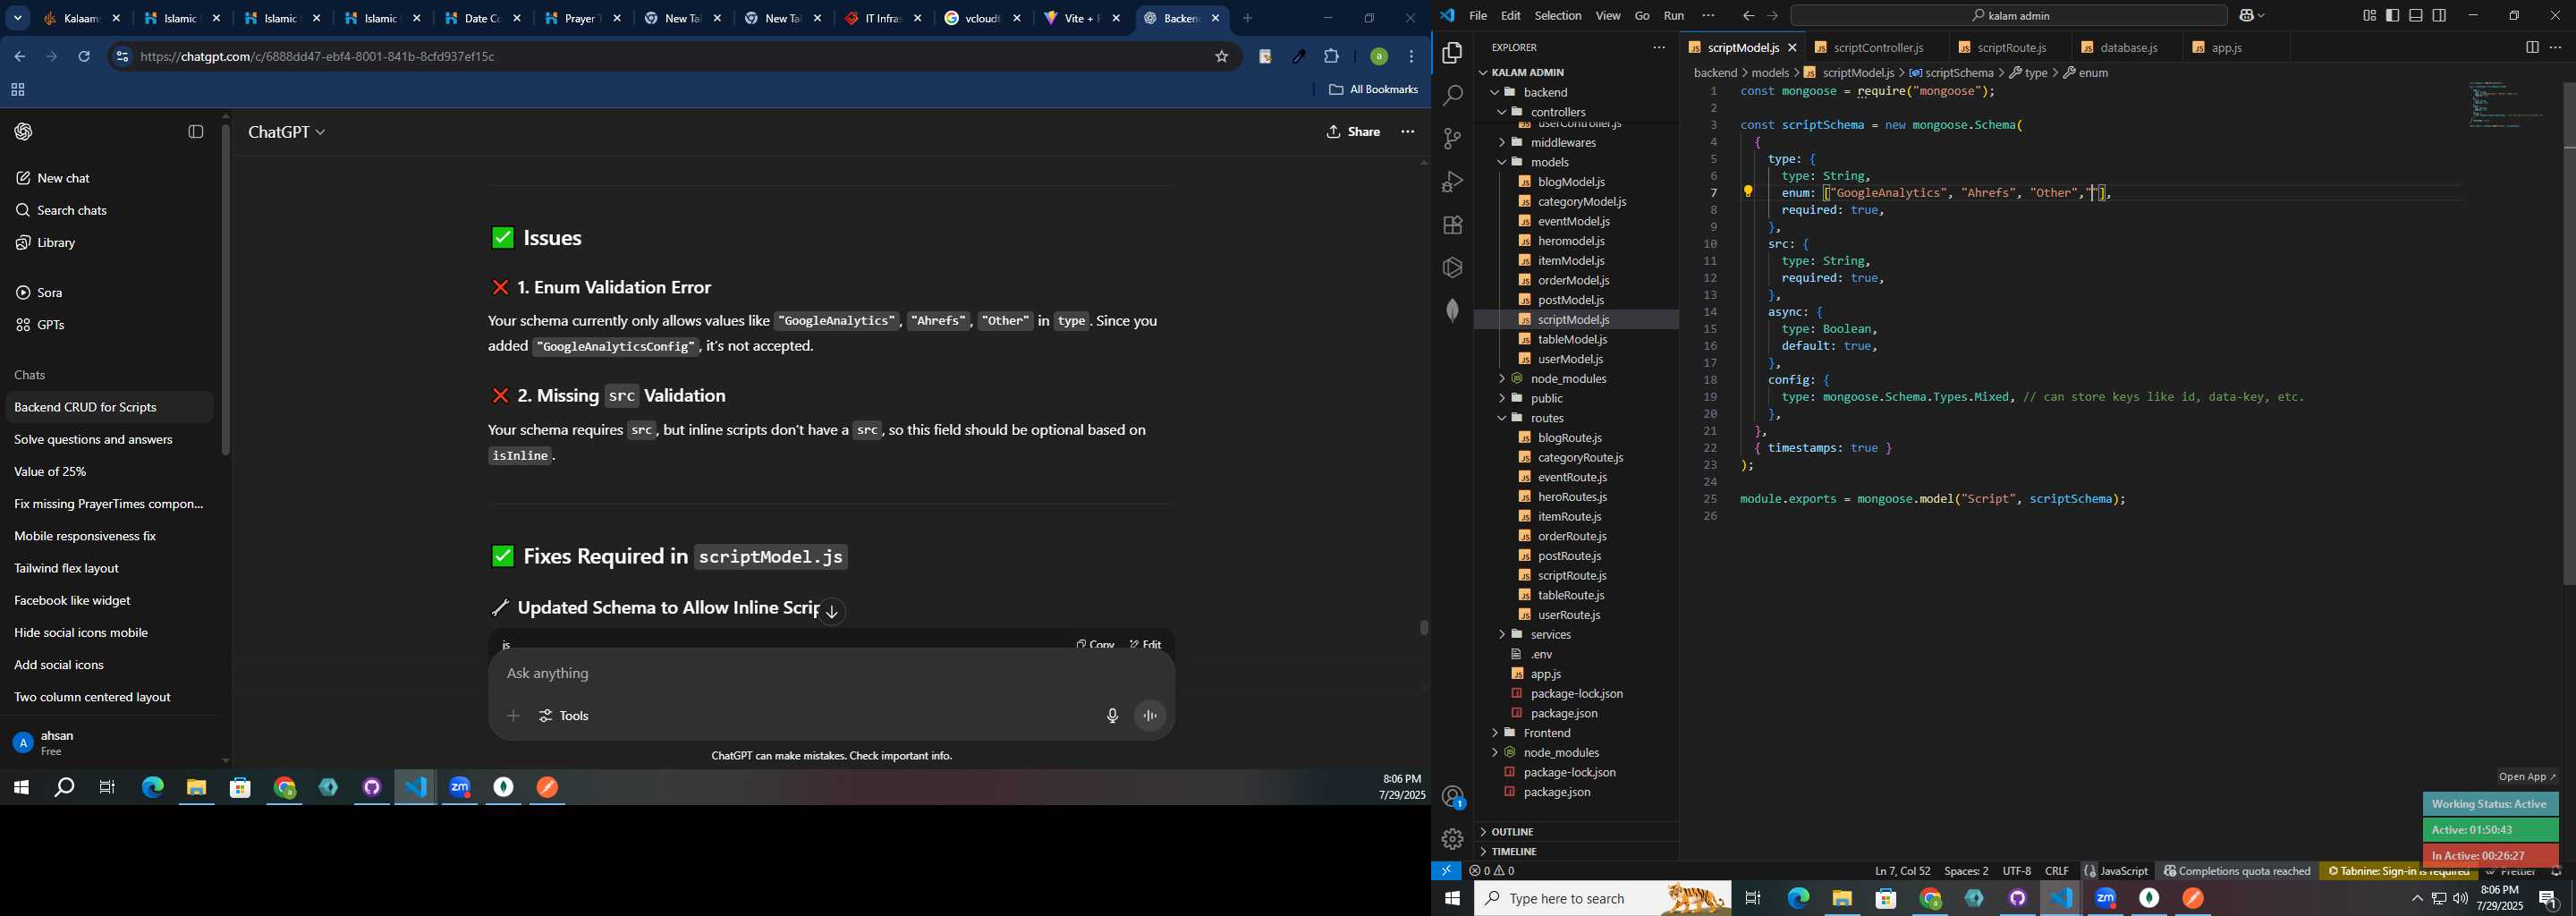Click the remote window icon in status bar
This screenshot has height=916, width=2576.
1446,871
